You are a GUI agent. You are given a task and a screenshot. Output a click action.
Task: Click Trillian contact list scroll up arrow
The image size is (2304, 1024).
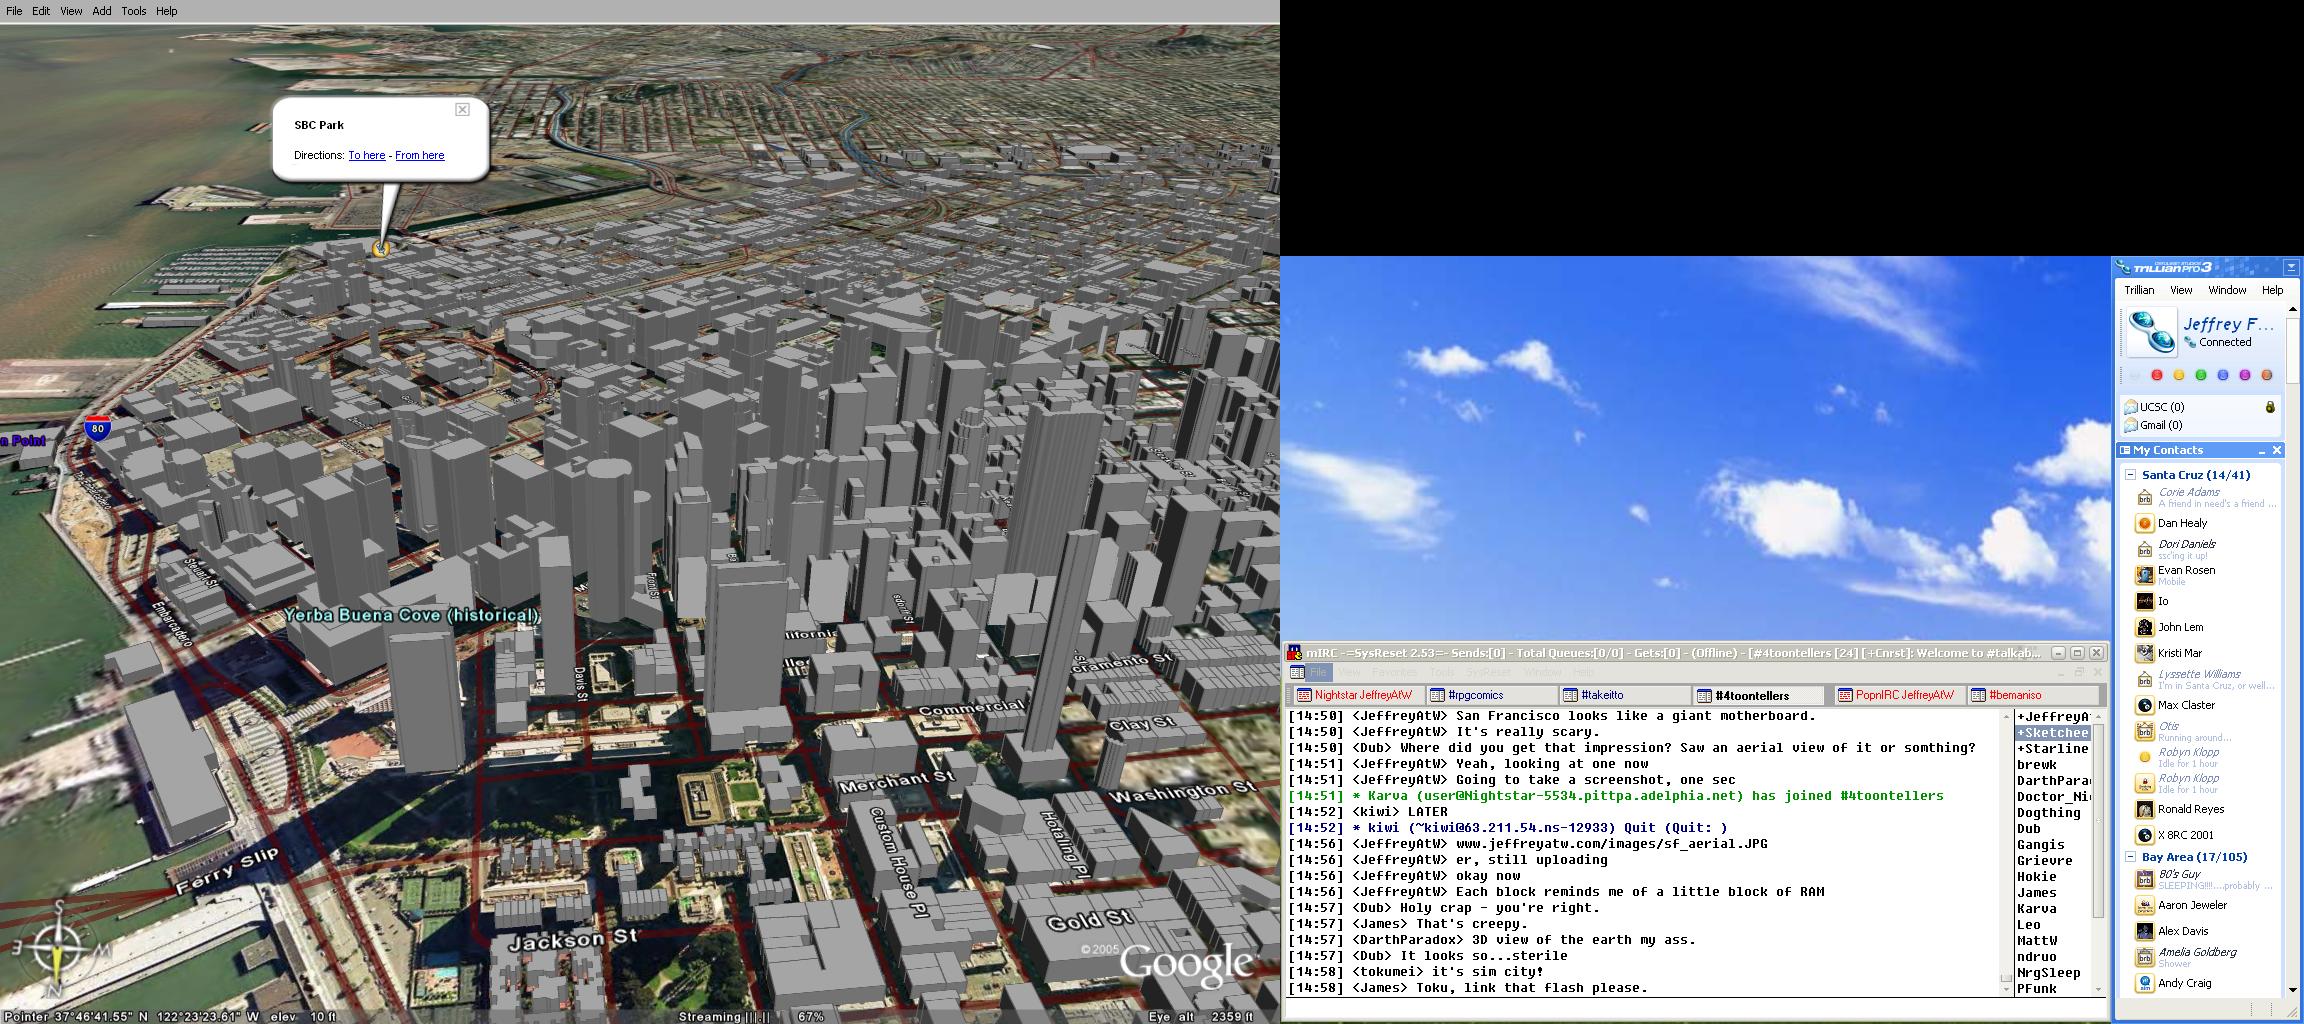tap(2292, 309)
